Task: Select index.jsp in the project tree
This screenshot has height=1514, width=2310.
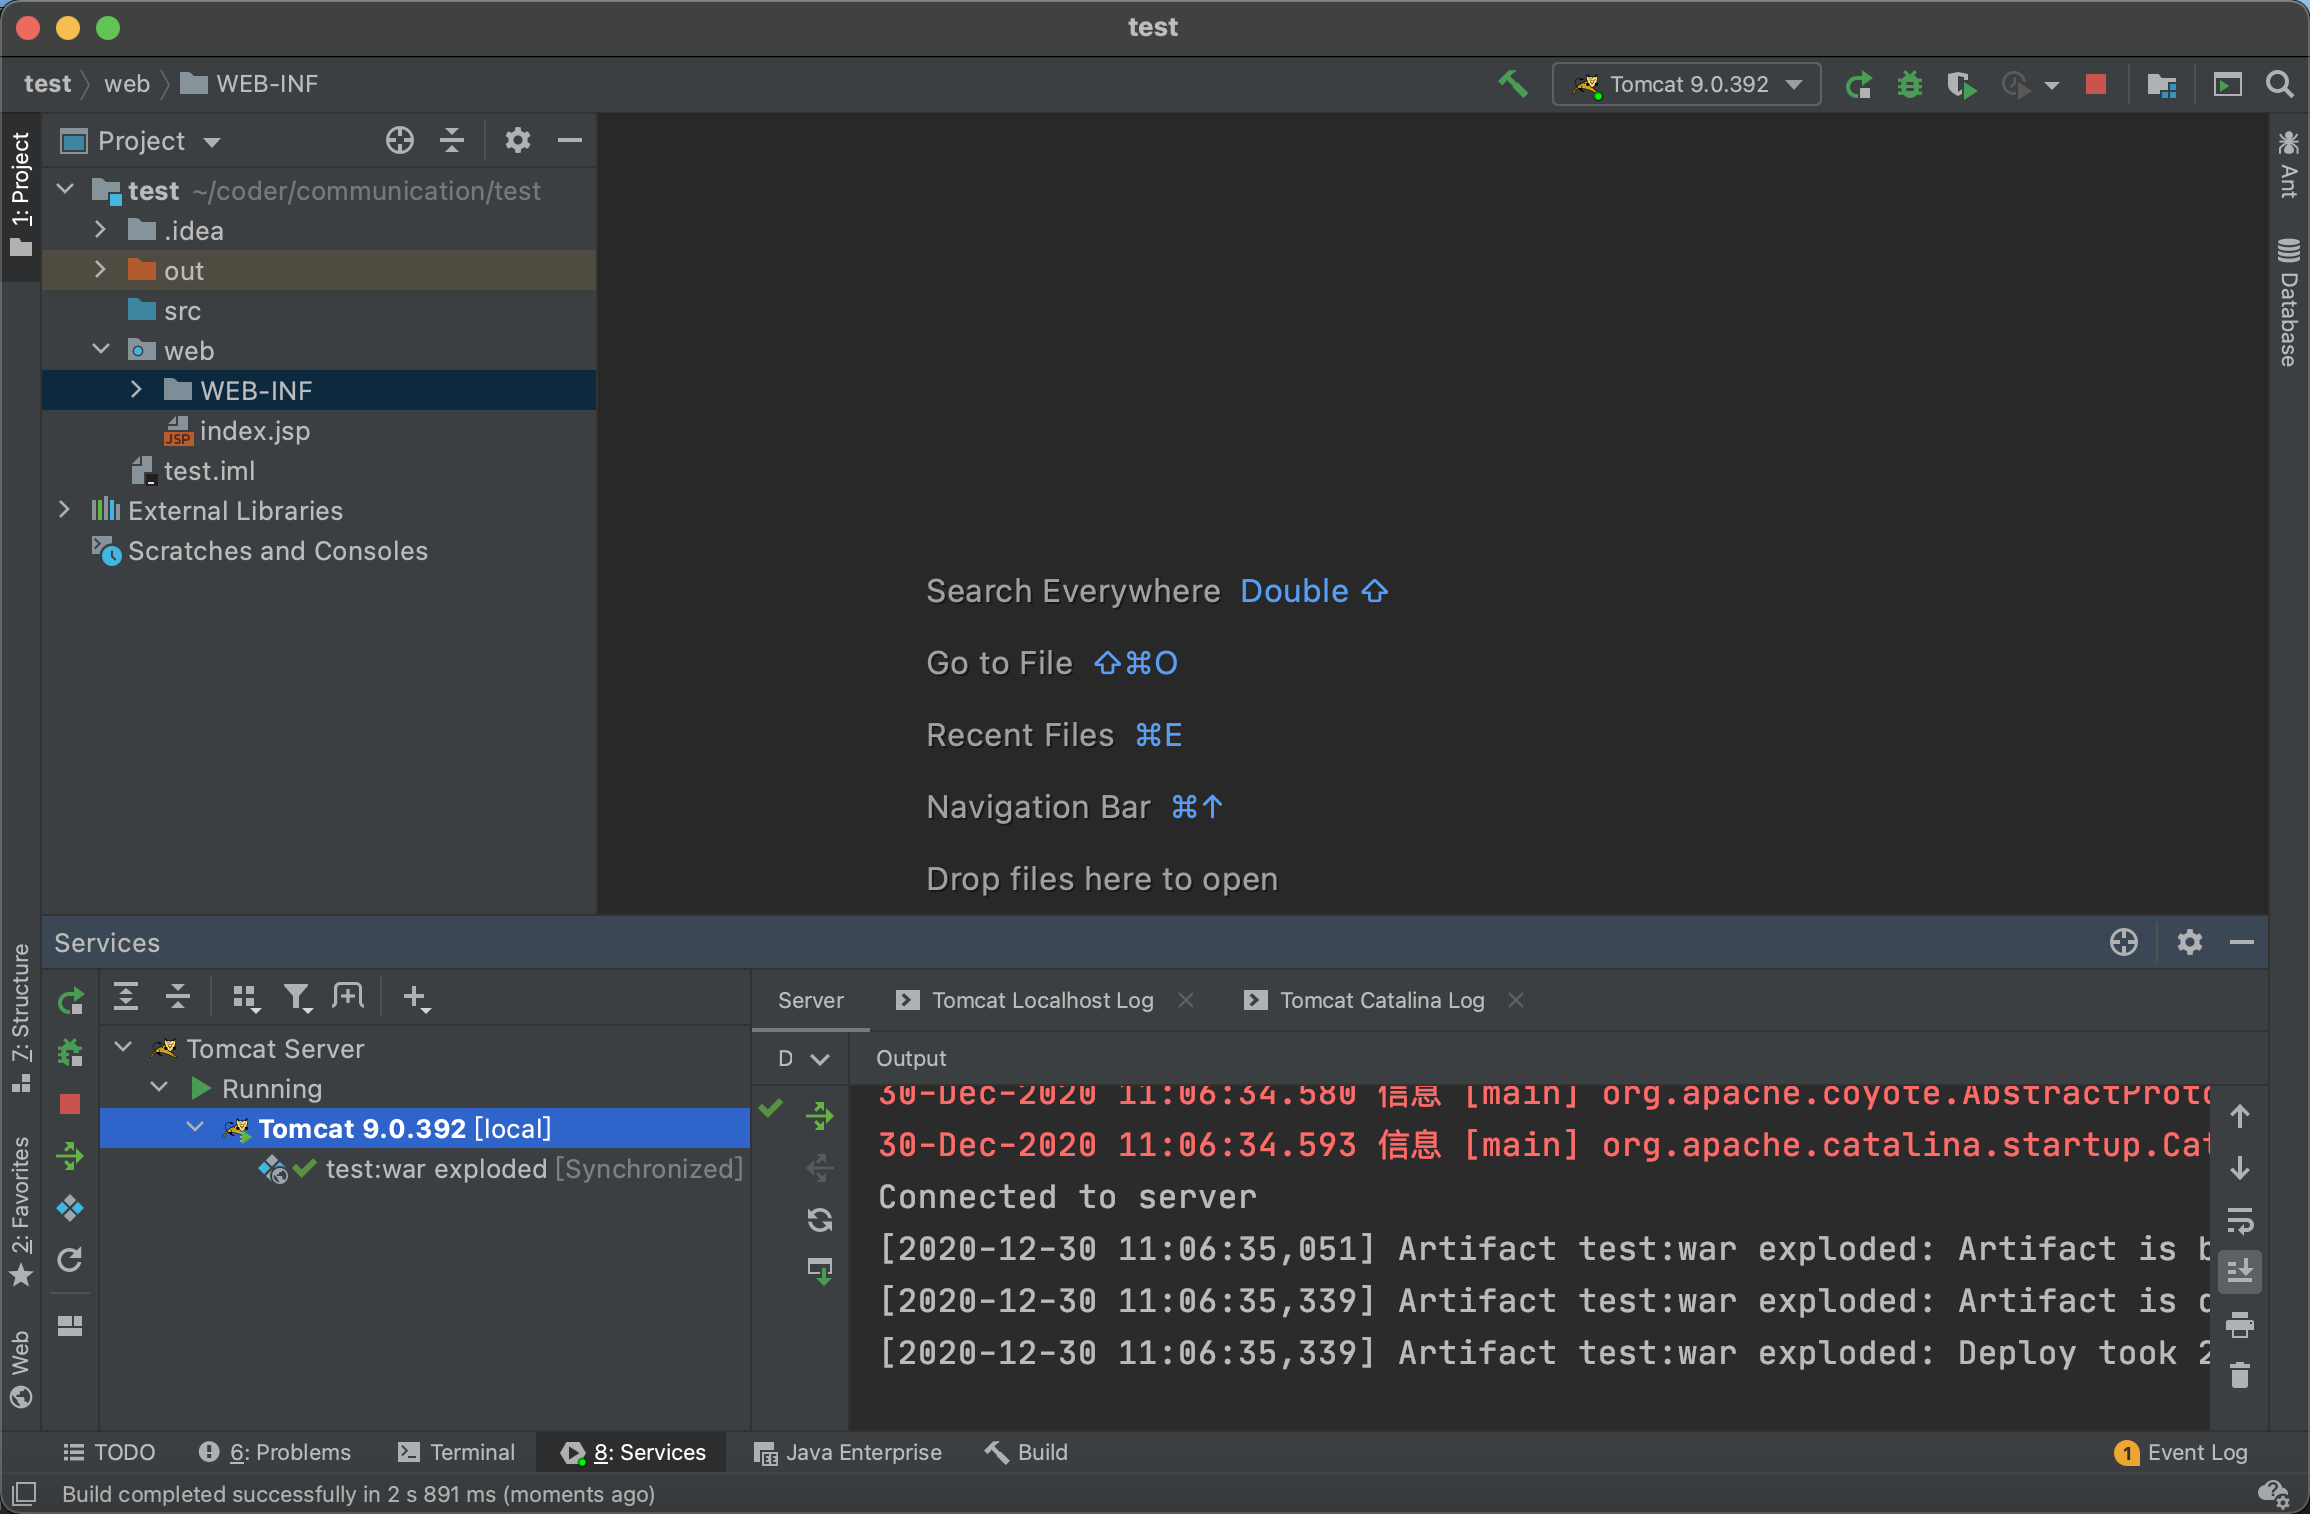Action: [x=254, y=431]
